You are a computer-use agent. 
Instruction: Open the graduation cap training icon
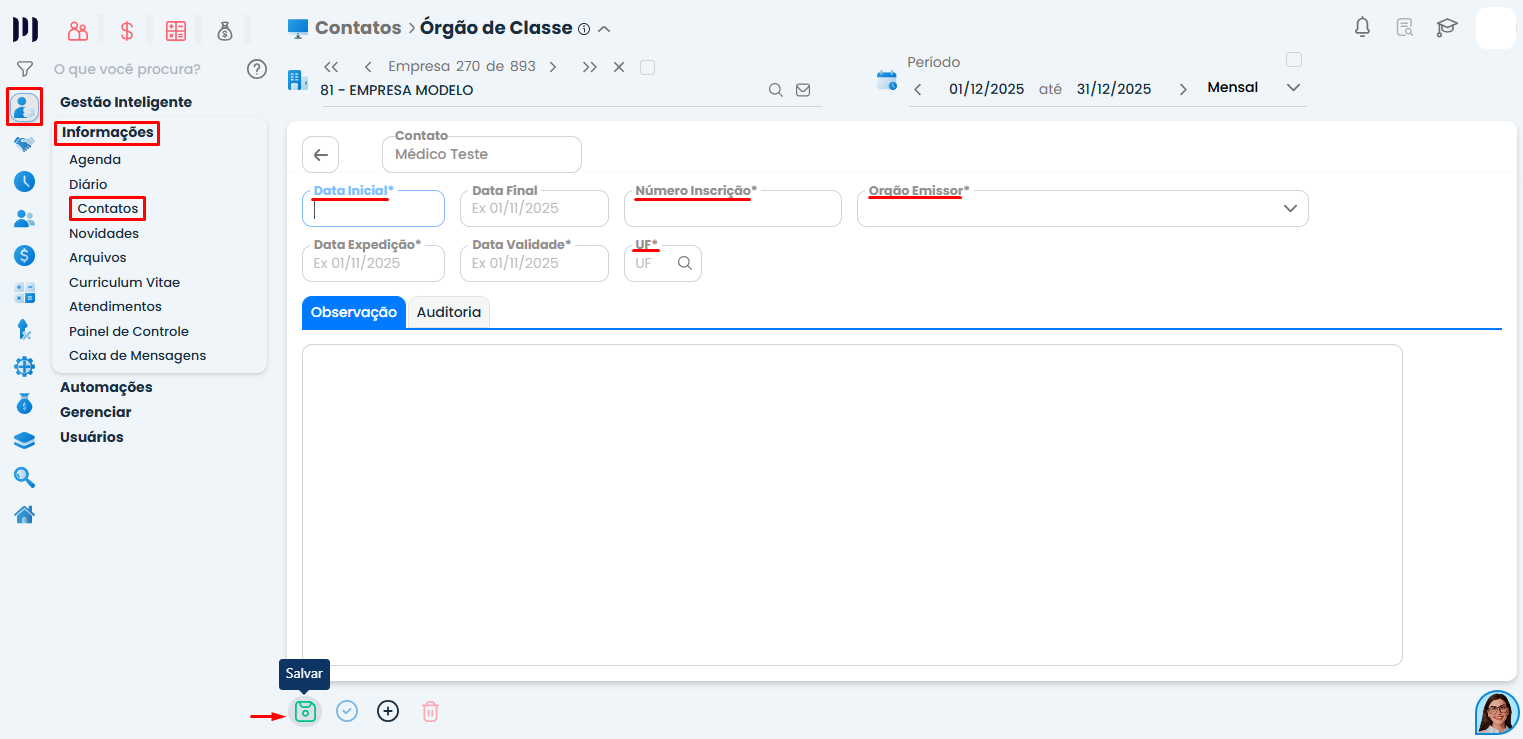pyautogui.click(x=1446, y=27)
